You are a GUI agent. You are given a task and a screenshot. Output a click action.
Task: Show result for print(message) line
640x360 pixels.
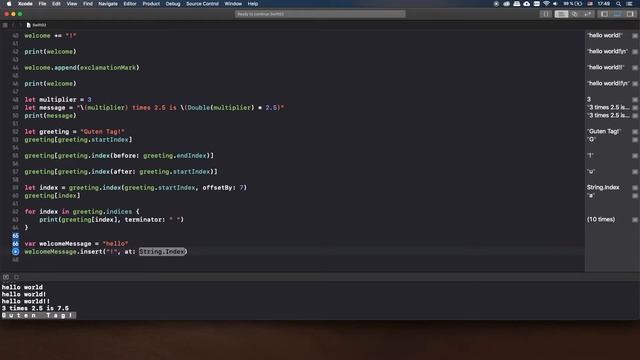pyautogui.click(x=635, y=116)
